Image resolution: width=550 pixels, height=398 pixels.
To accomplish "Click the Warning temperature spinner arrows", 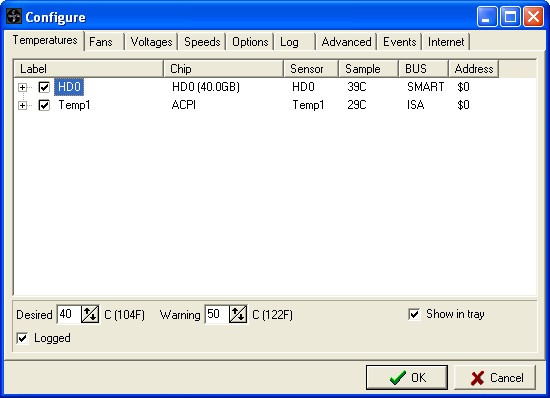I will coord(238,314).
